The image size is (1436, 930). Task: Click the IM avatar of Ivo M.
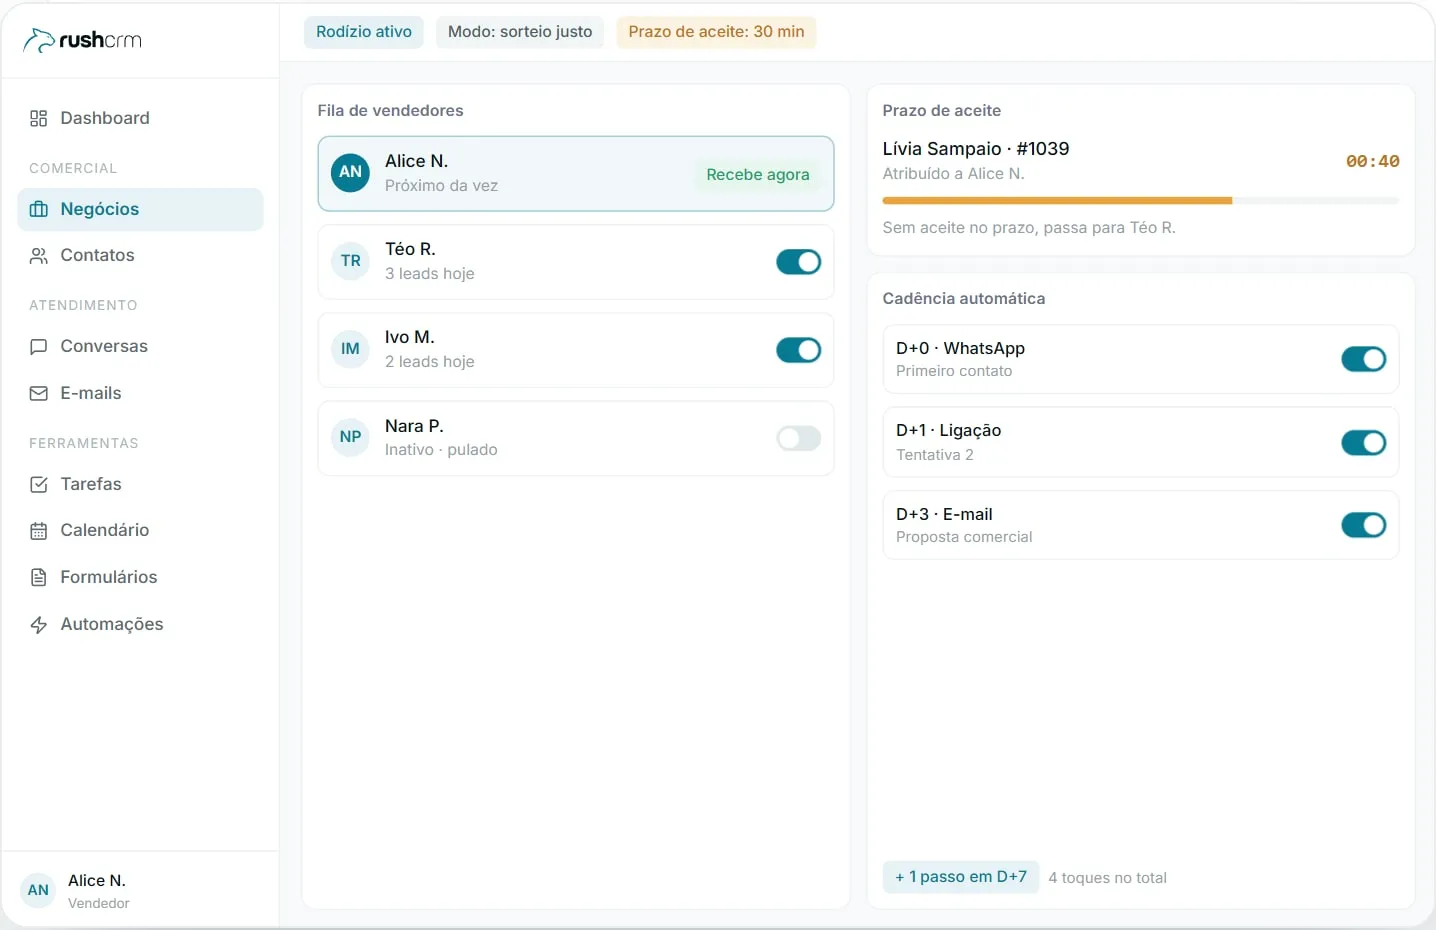tap(350, 349)
